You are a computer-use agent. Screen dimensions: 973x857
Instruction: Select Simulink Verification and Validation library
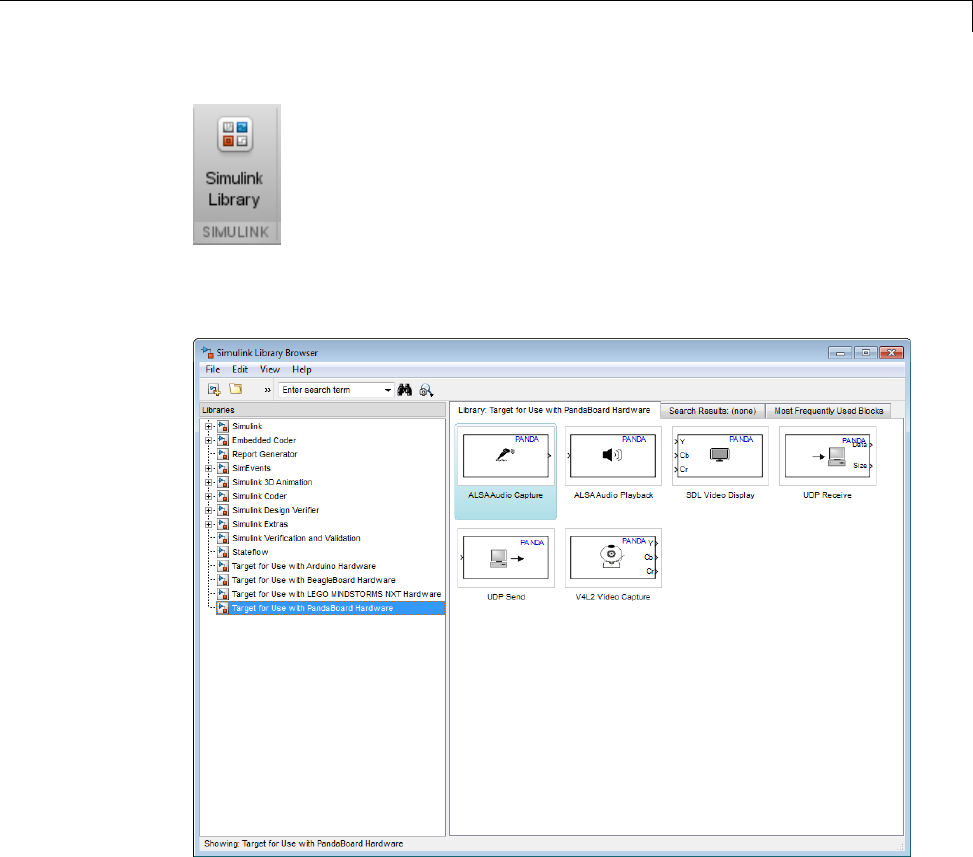(x=296, y=538)
